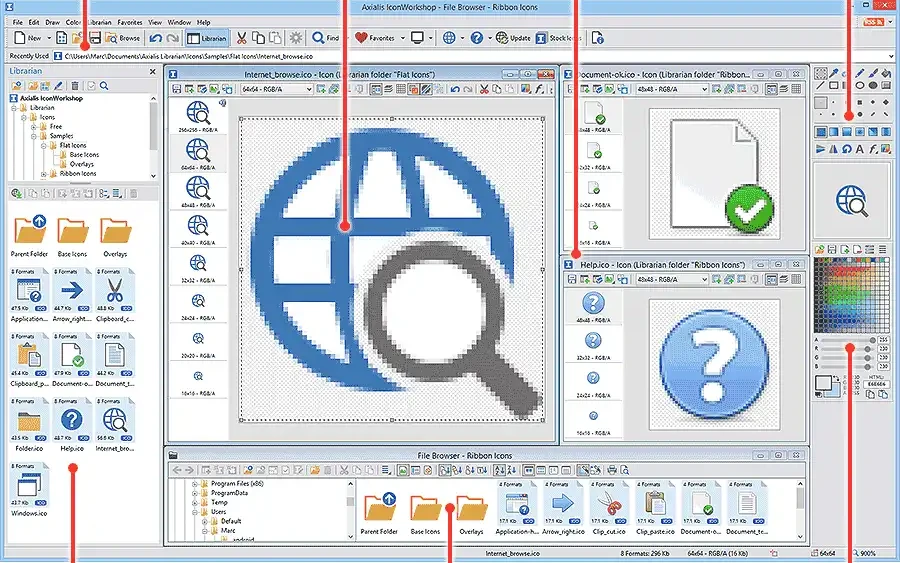Select Clip_cut.ico in File Browser
Image resolution: width=900 pixels, height=563 pixels.
click(609, 508)
